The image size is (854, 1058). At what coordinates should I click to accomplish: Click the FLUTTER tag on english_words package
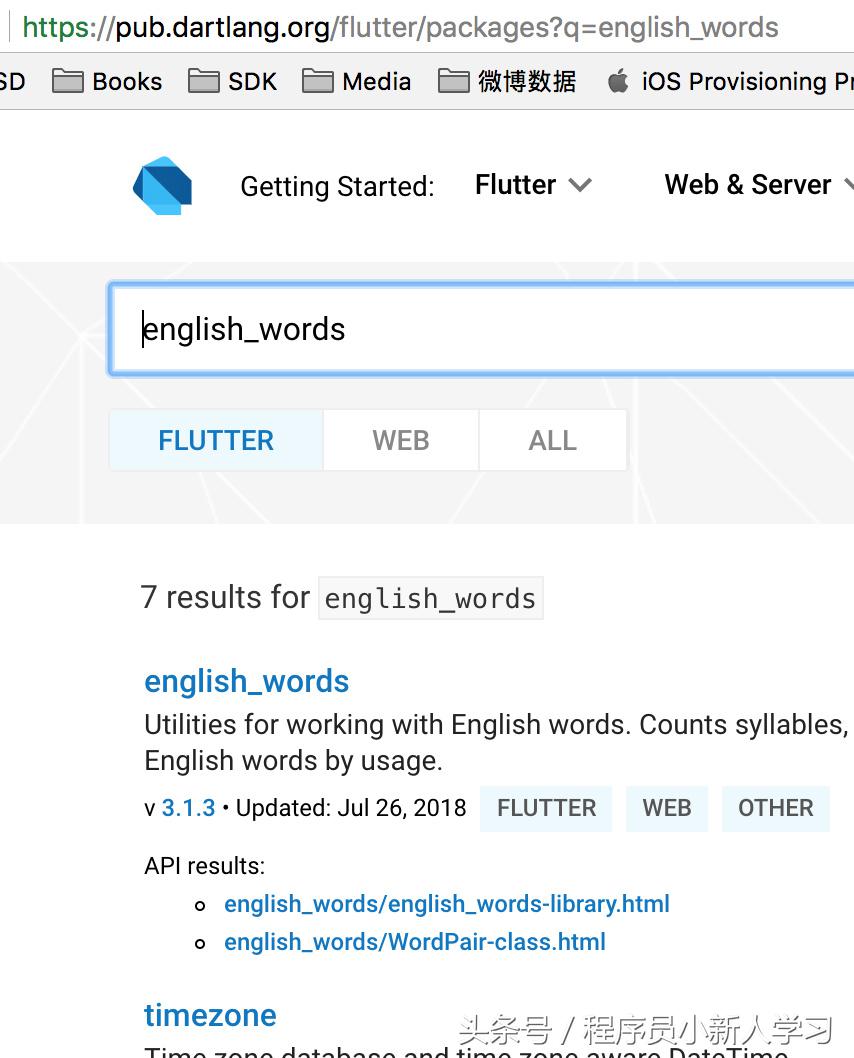click(545, 808)
